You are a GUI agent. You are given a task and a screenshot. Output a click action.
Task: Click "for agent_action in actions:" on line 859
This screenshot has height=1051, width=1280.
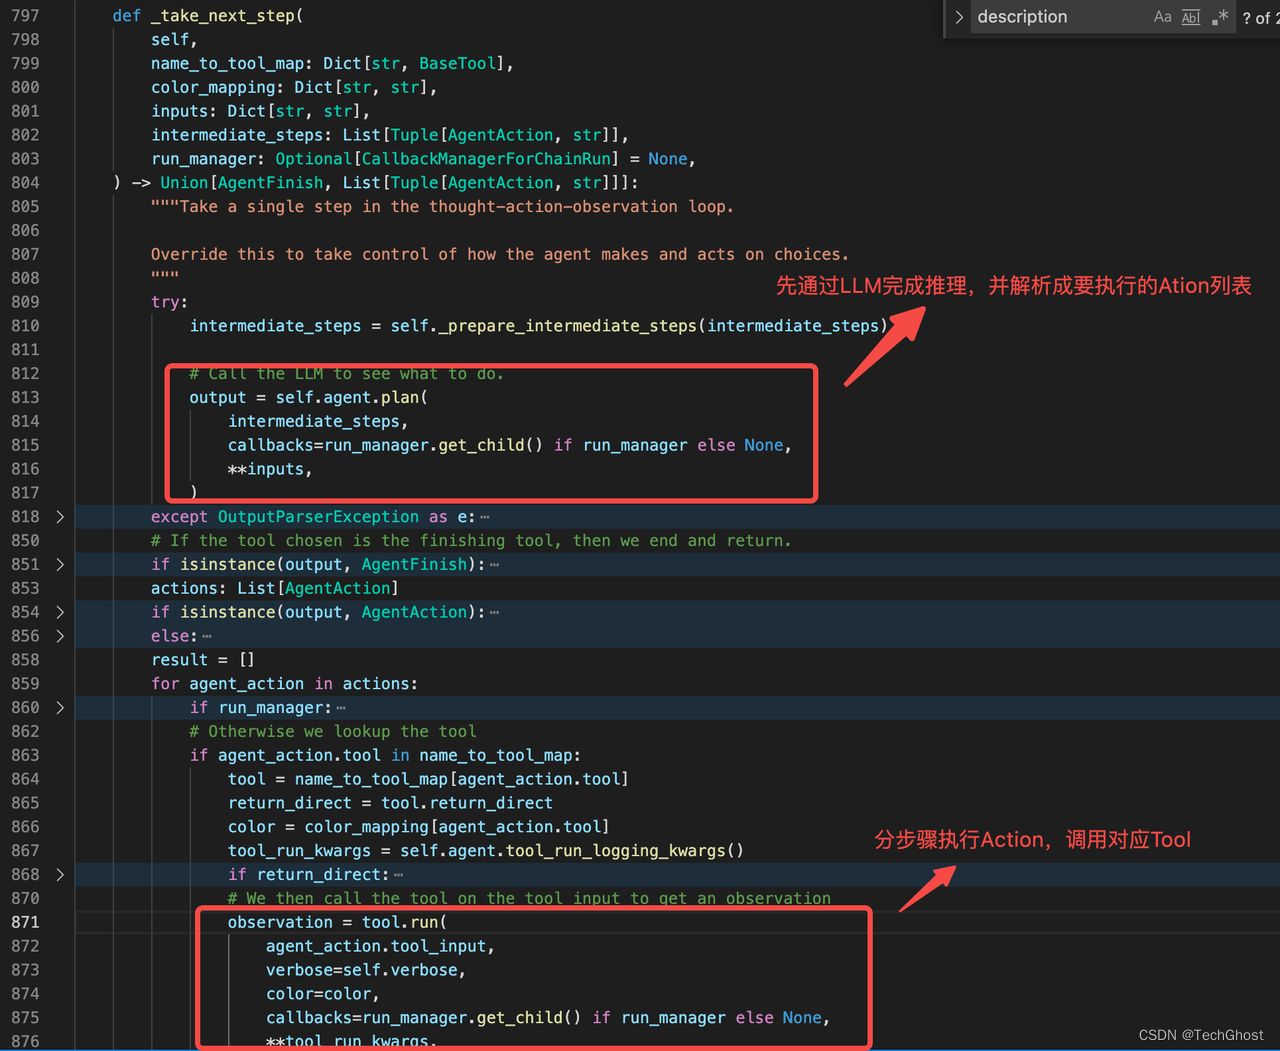tap(284, 684)
